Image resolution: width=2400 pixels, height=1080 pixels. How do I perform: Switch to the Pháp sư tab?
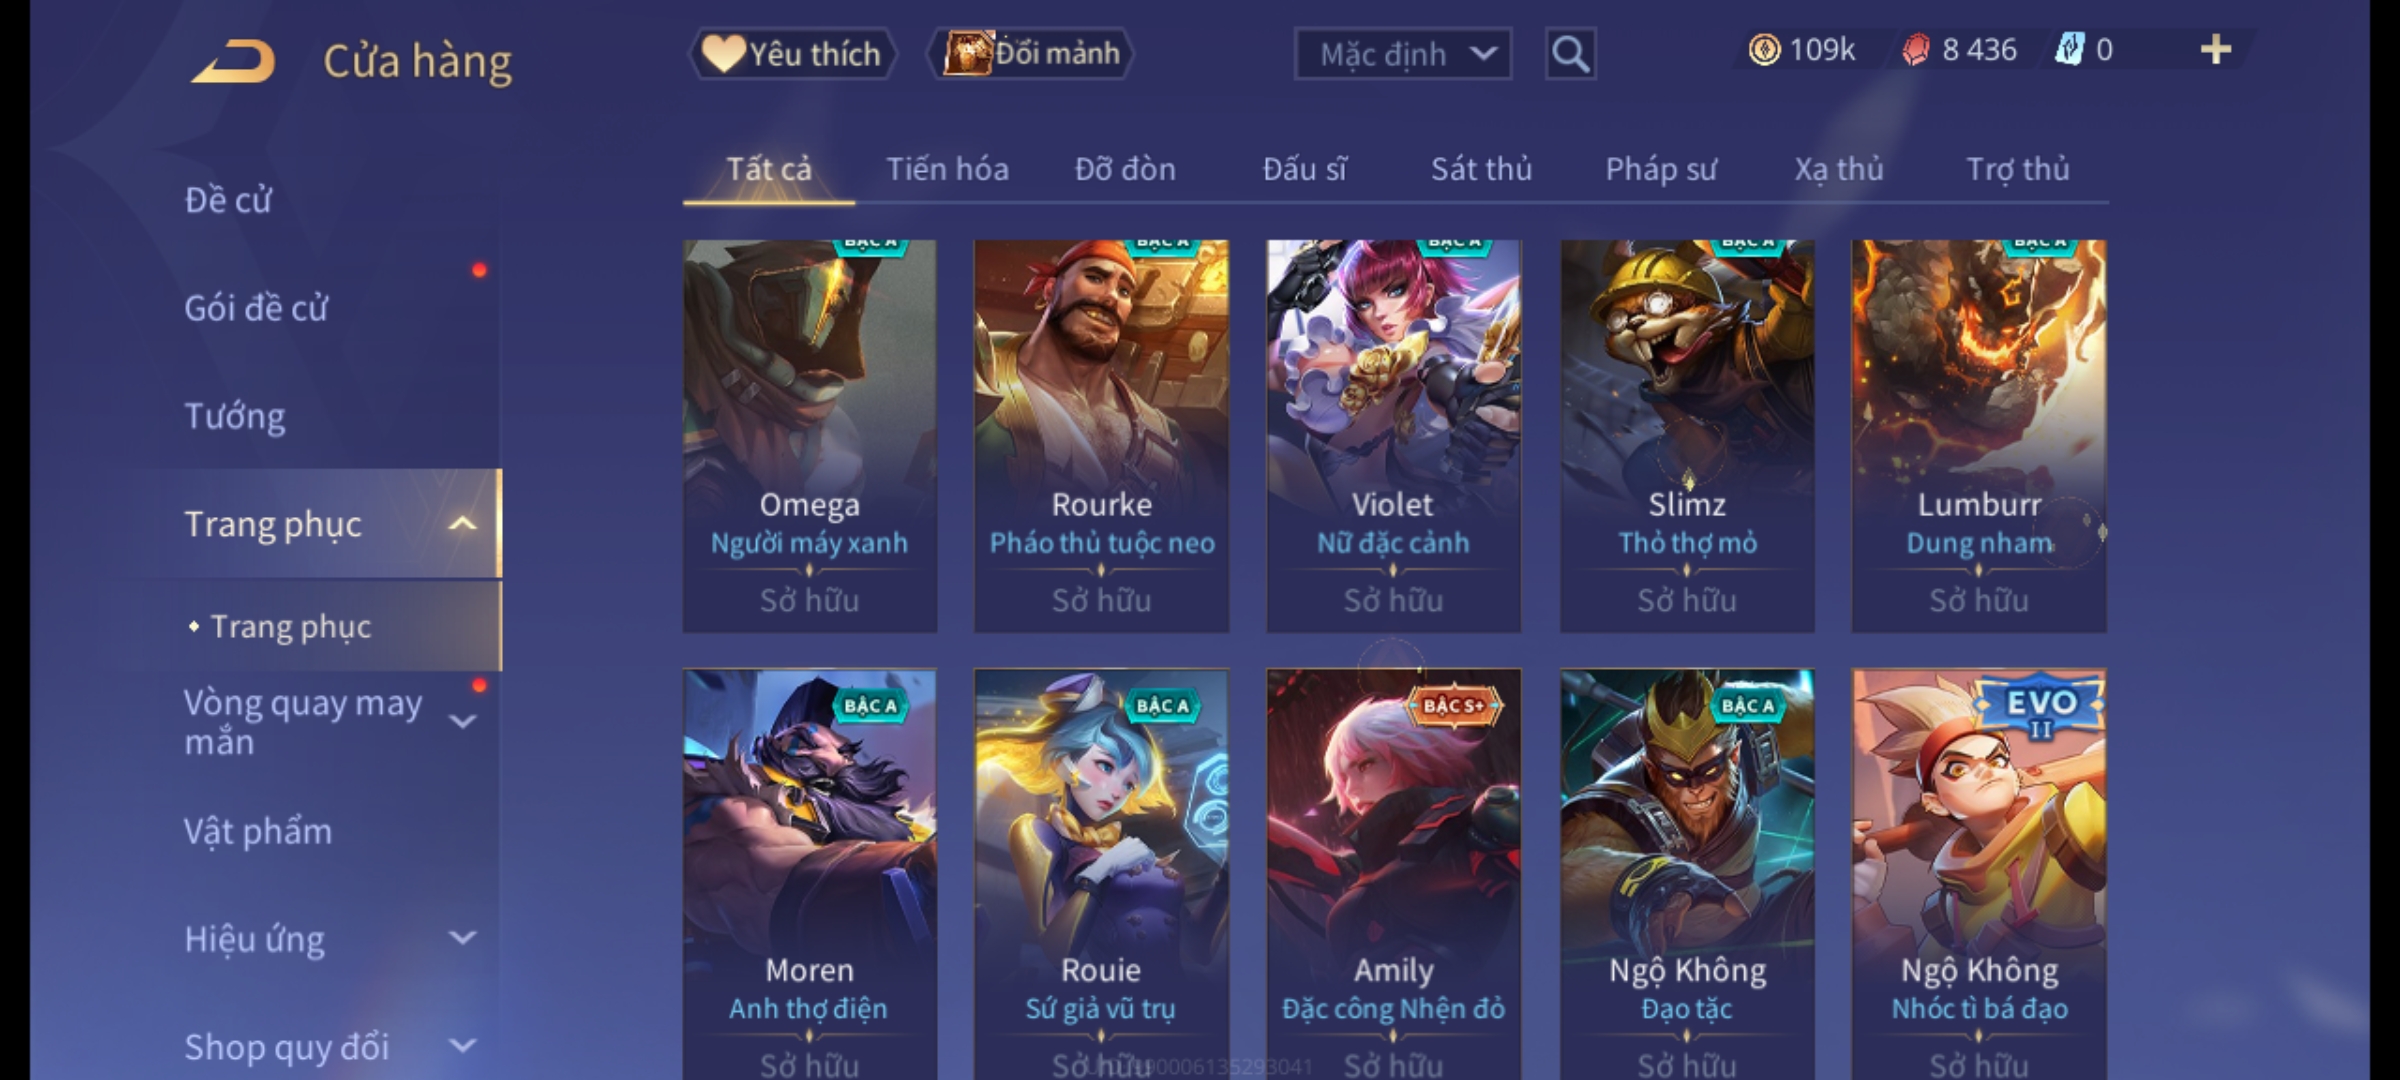pos(1661,169)
